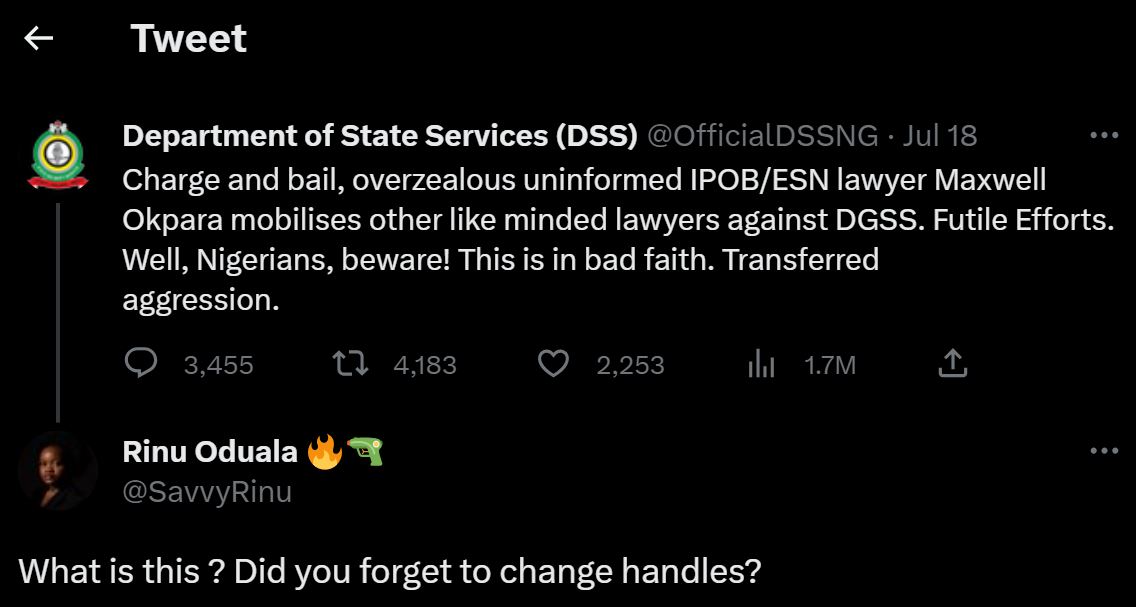This screenshot has height=607, width=1136.
Task: Visit the @OfficialDSSNG handle
Action: [x=763, y=136]
